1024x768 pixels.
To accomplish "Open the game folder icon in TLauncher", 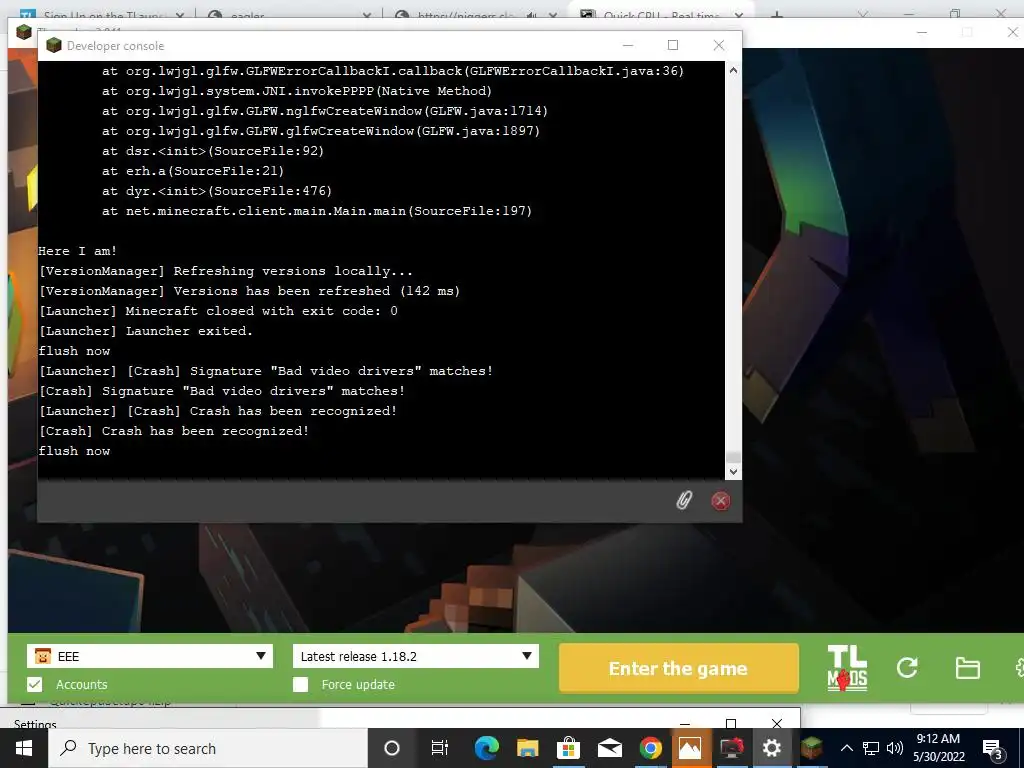I will (967, 668).
